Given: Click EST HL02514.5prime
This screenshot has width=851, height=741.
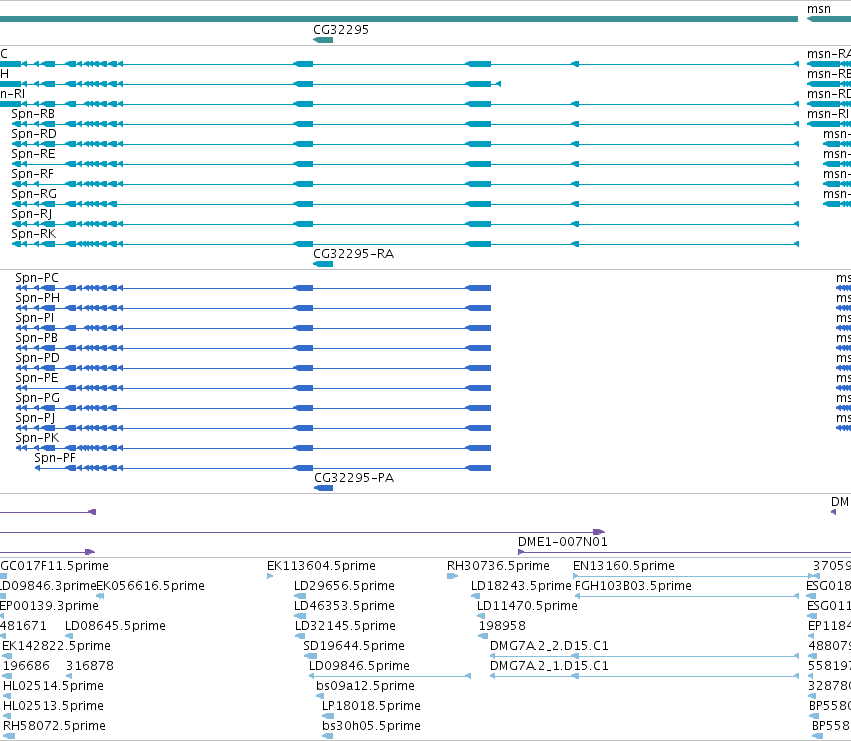Looking at the screenshot, I should point(53,686).
